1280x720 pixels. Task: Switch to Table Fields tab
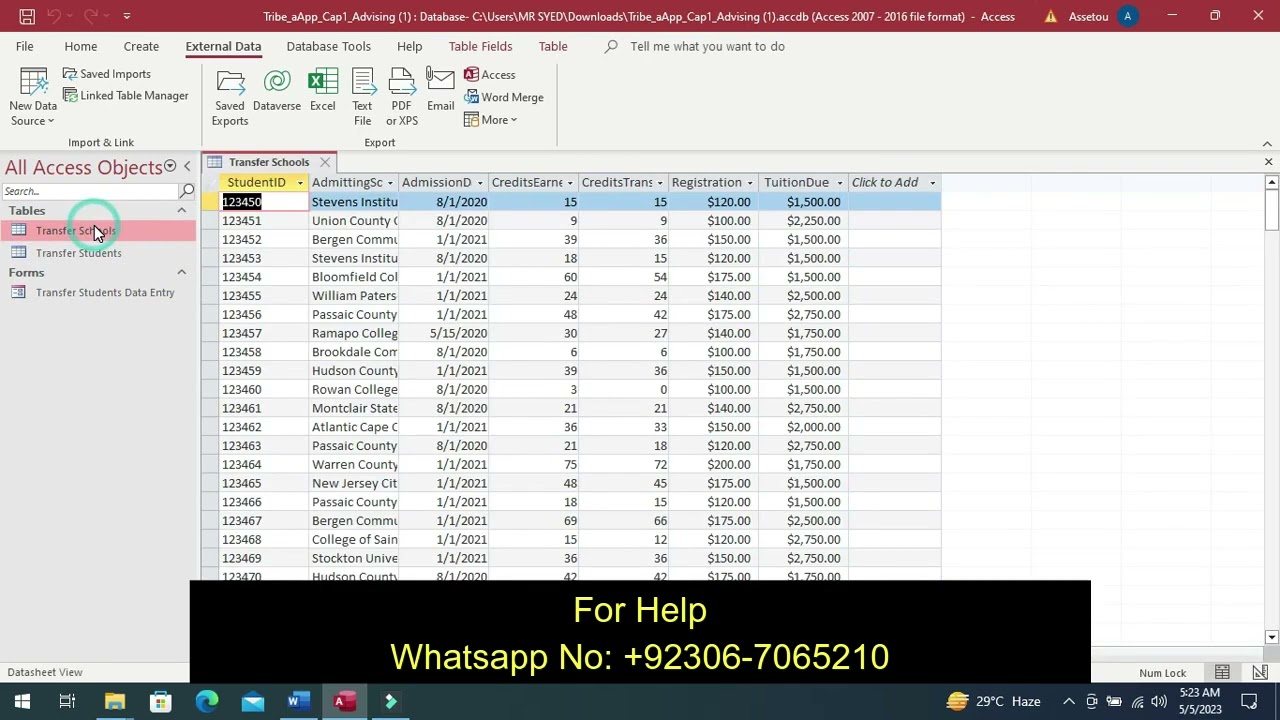click(x=480, y=46)
